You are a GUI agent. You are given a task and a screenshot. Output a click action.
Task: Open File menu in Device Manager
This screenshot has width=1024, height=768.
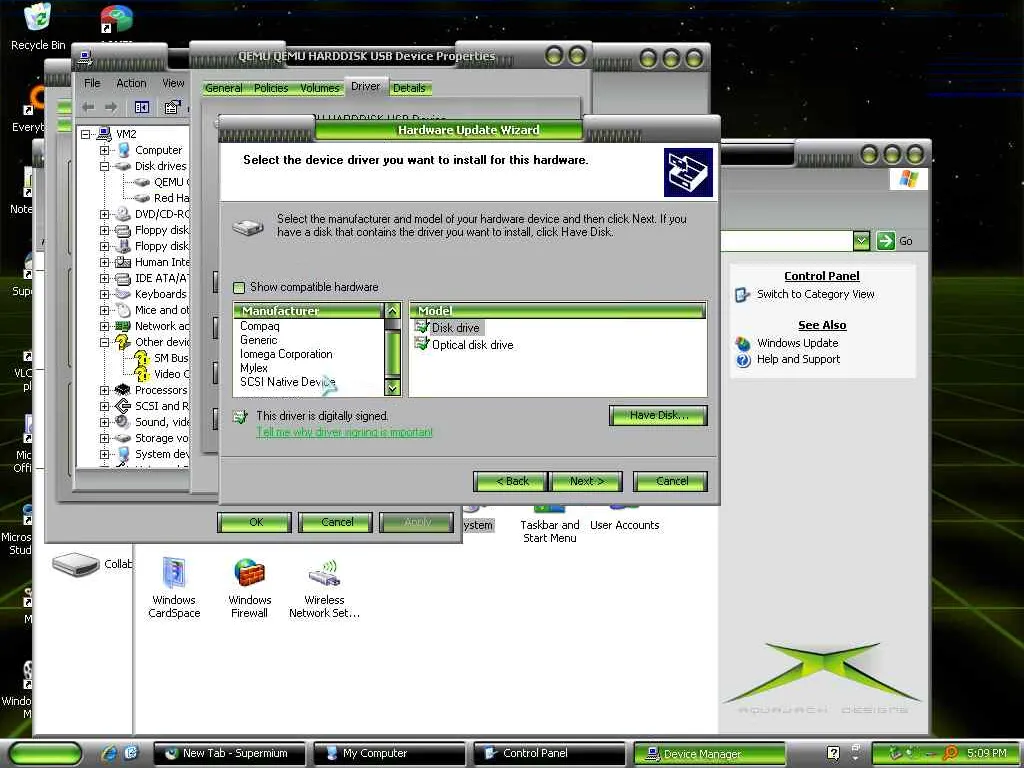point(92,83)
